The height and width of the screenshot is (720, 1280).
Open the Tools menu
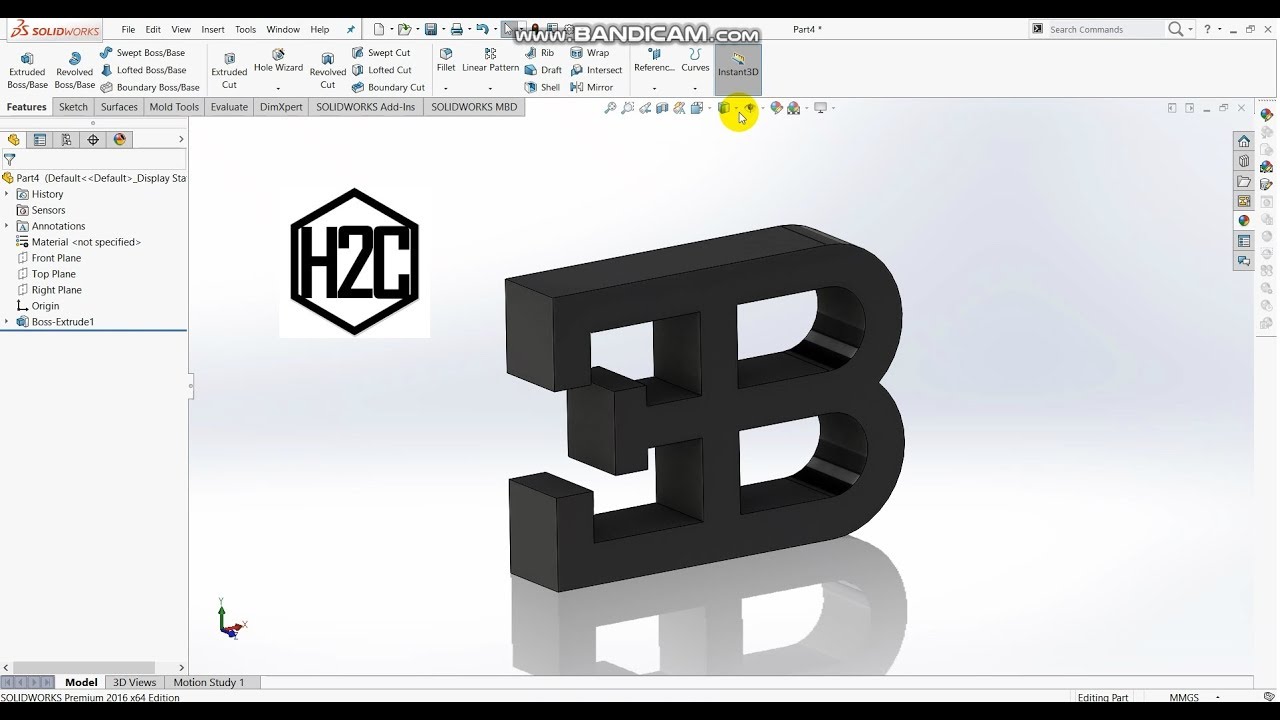(245, 30)
